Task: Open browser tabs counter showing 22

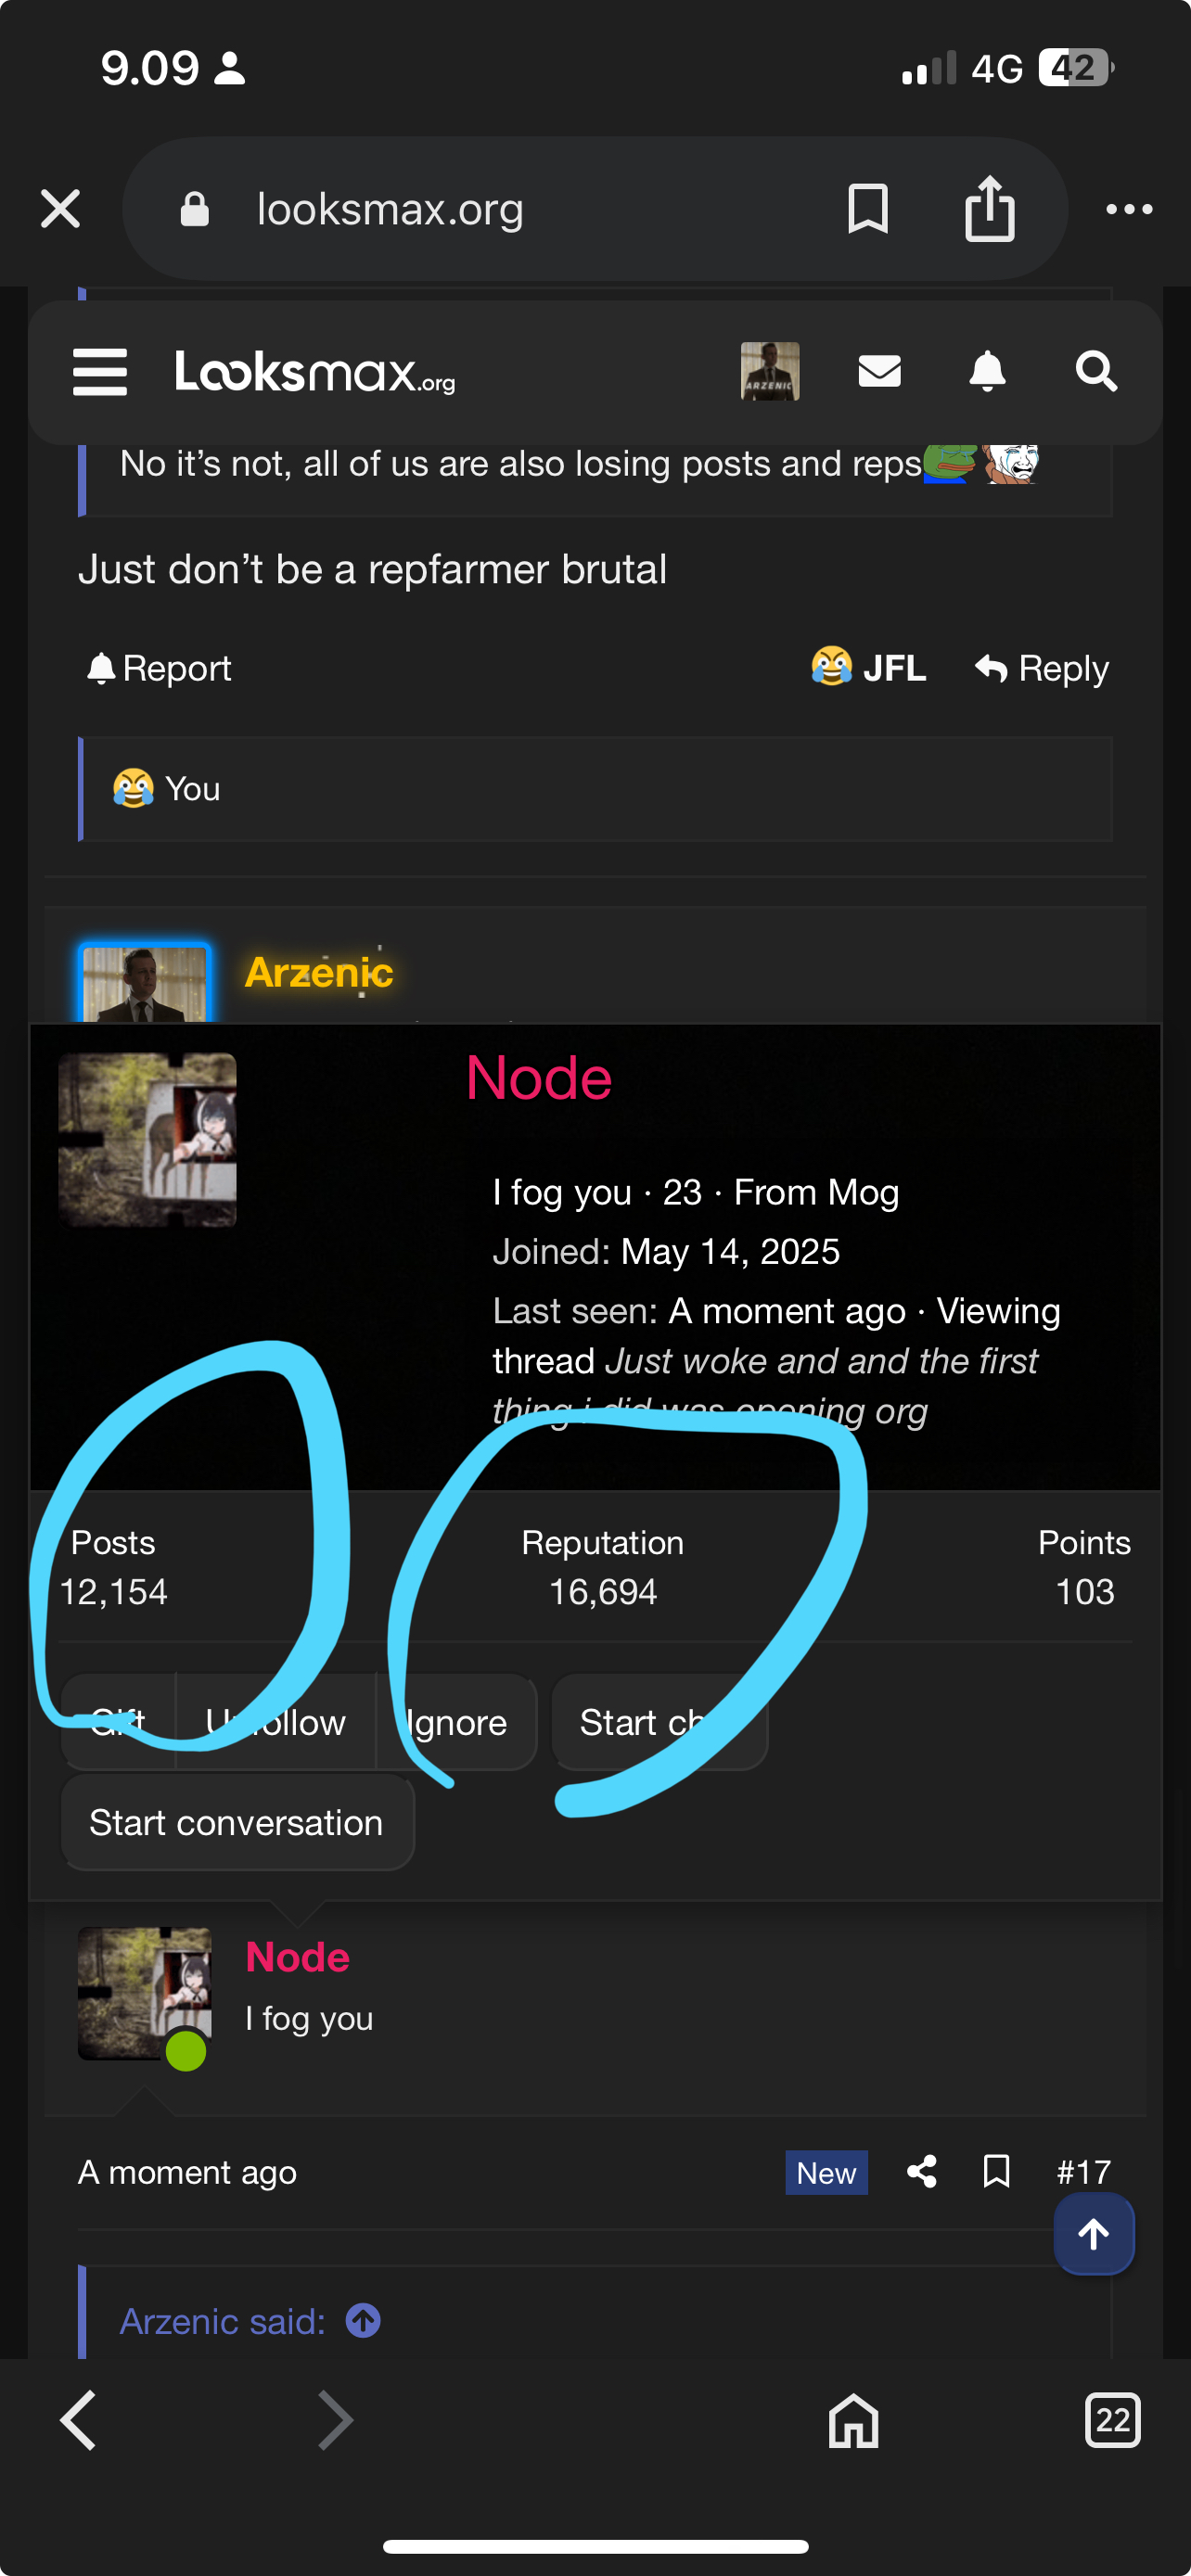Action: 1112,2420
